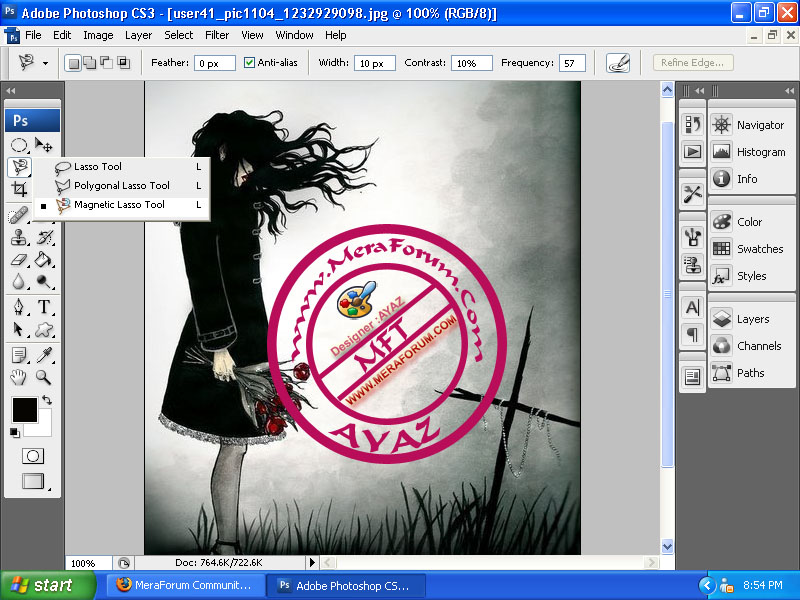Open the Filter menu
The image size is (800, 600).
coord(217,35)
